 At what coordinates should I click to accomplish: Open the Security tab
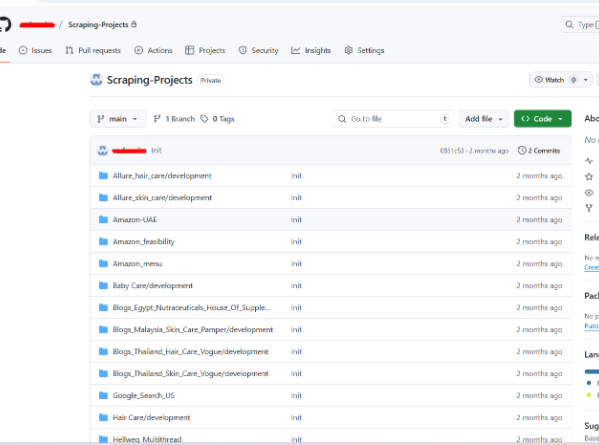259,50
